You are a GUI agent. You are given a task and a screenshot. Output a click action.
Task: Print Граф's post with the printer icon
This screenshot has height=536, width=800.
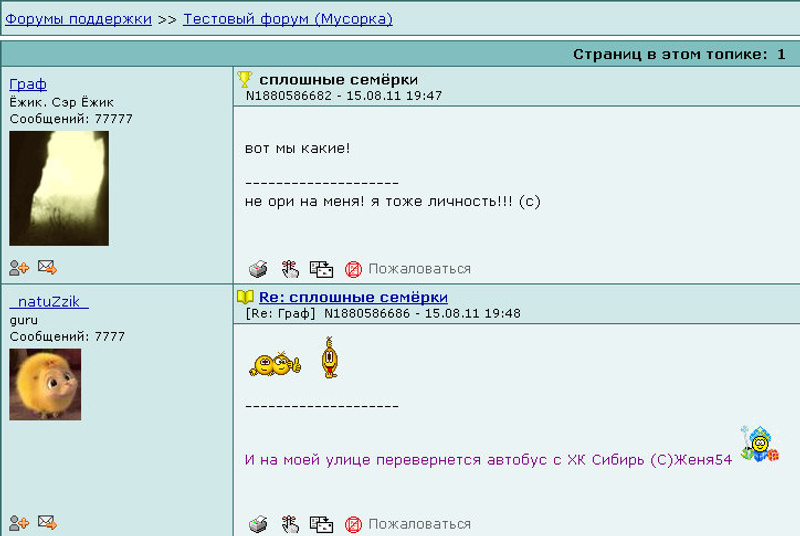click(258, 269)
